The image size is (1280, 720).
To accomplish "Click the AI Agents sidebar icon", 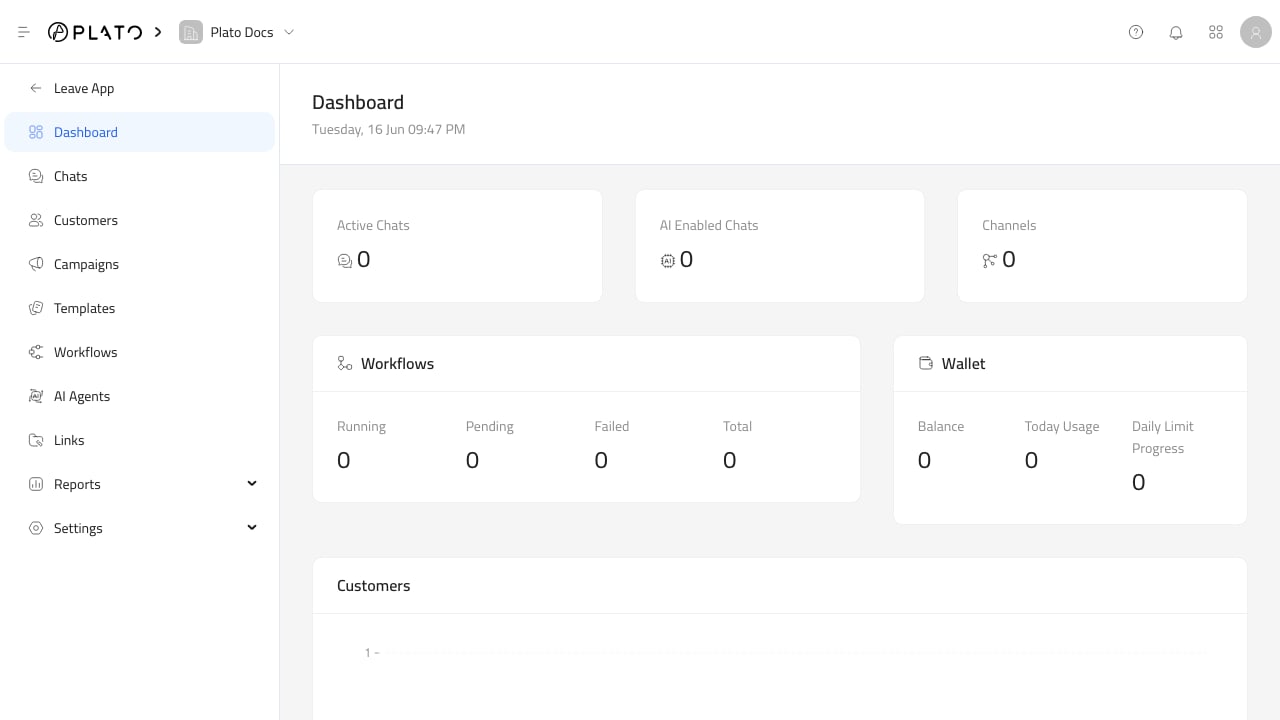I will coord(36,396).
